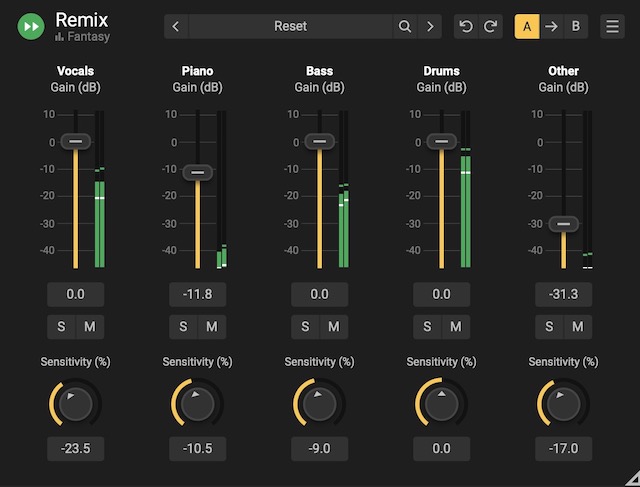This screenshot has width=640, height=487.
Task: Click the redo icon
Action: 491,27
